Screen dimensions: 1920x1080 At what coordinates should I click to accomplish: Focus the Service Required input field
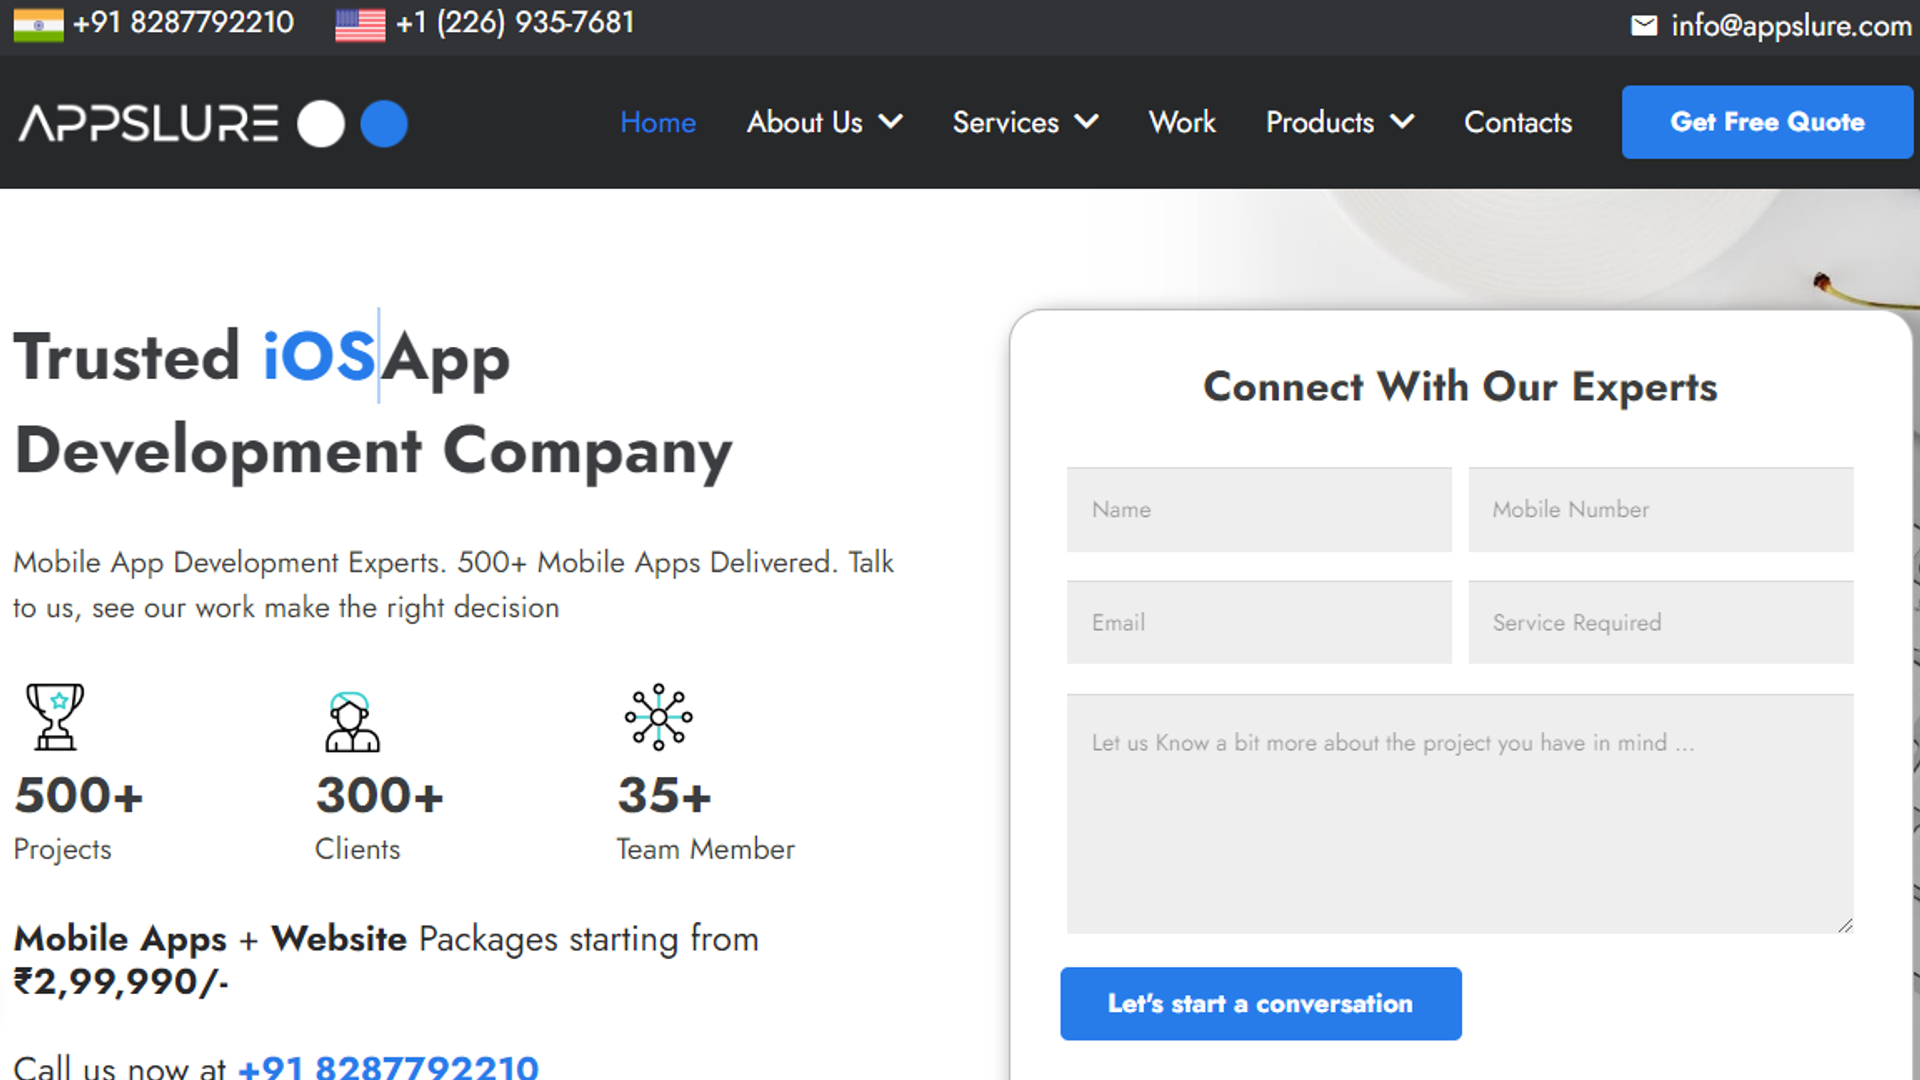click(x=1660, y=622)
